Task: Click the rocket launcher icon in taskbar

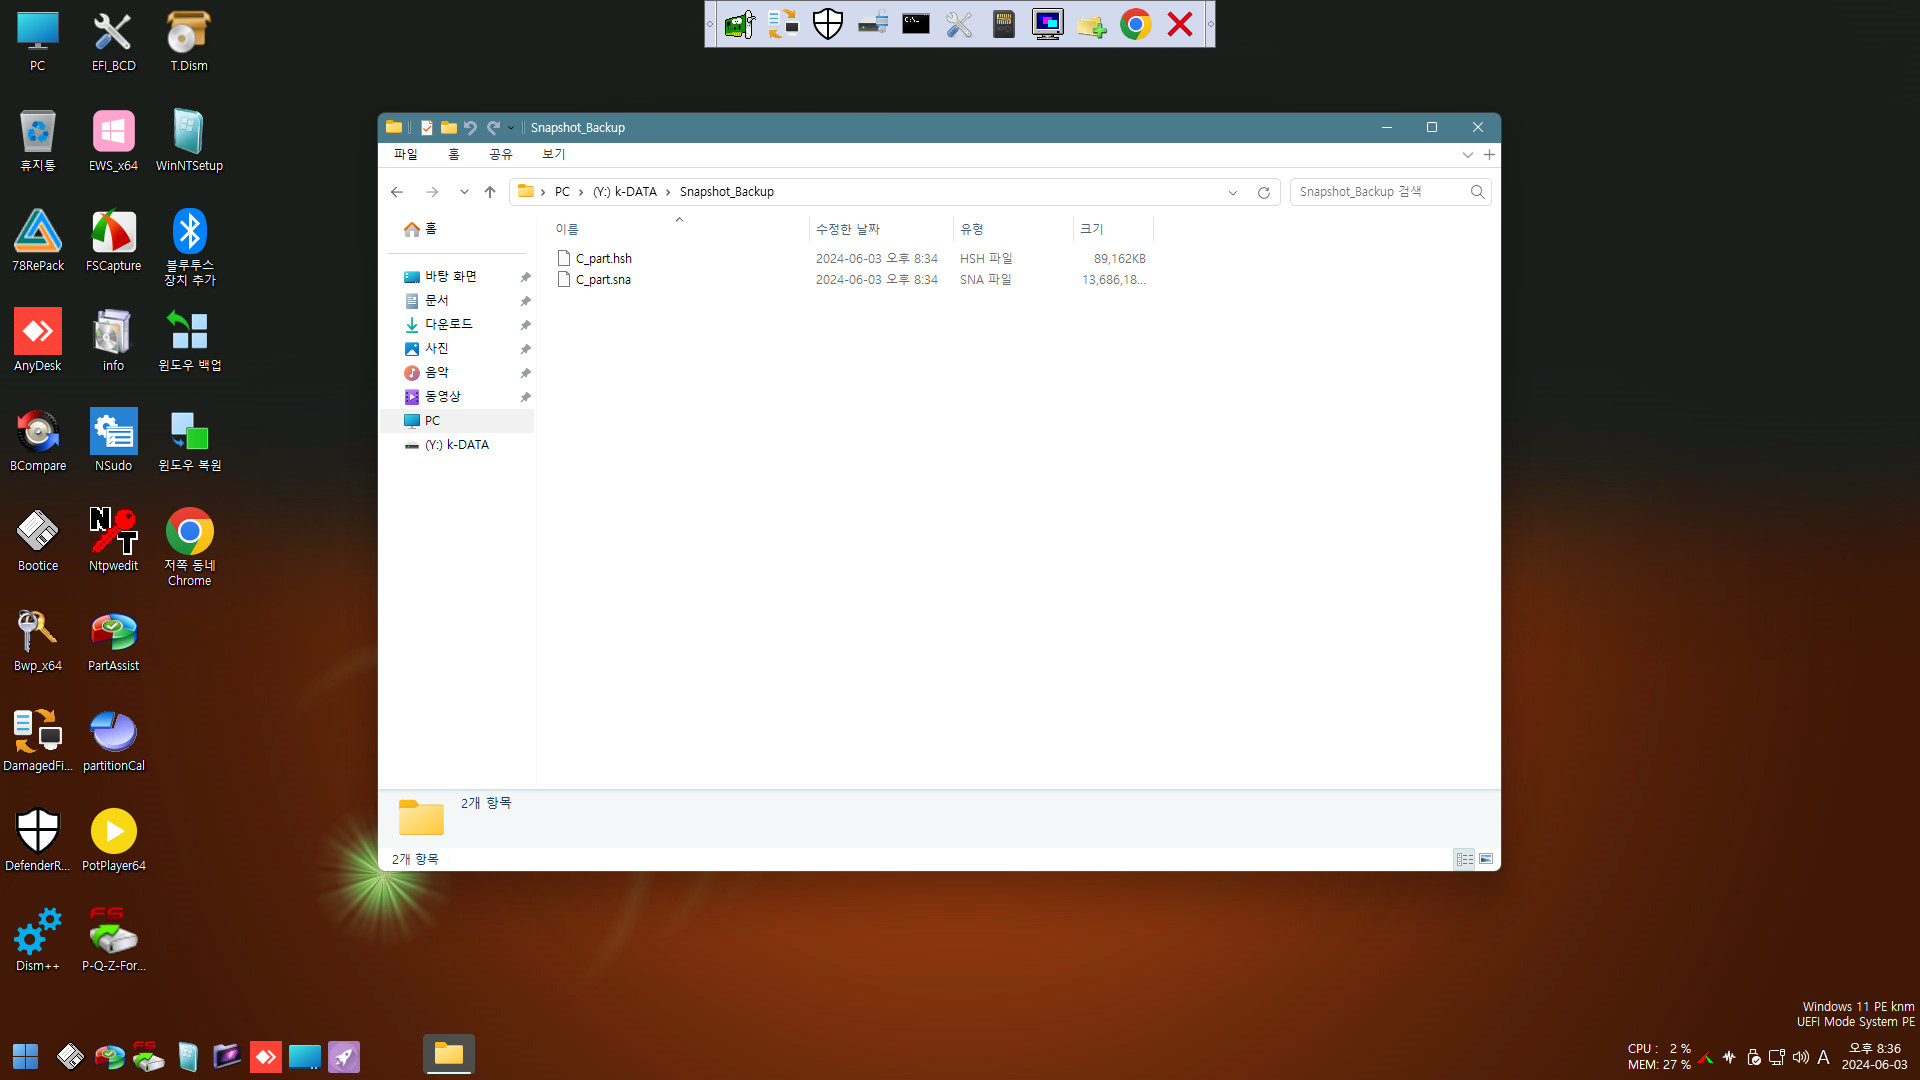Action: [x=344, y=1056]
